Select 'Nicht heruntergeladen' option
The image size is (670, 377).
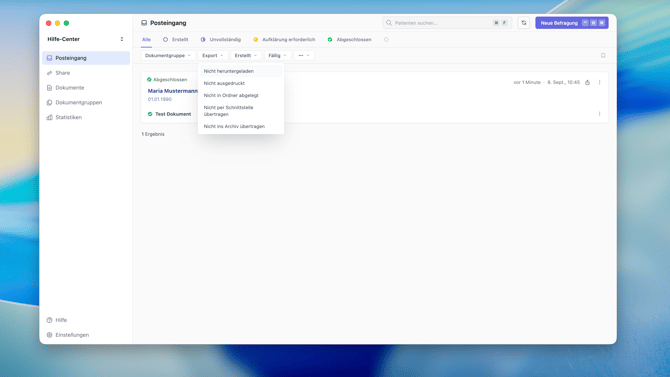tap(241, 71)
